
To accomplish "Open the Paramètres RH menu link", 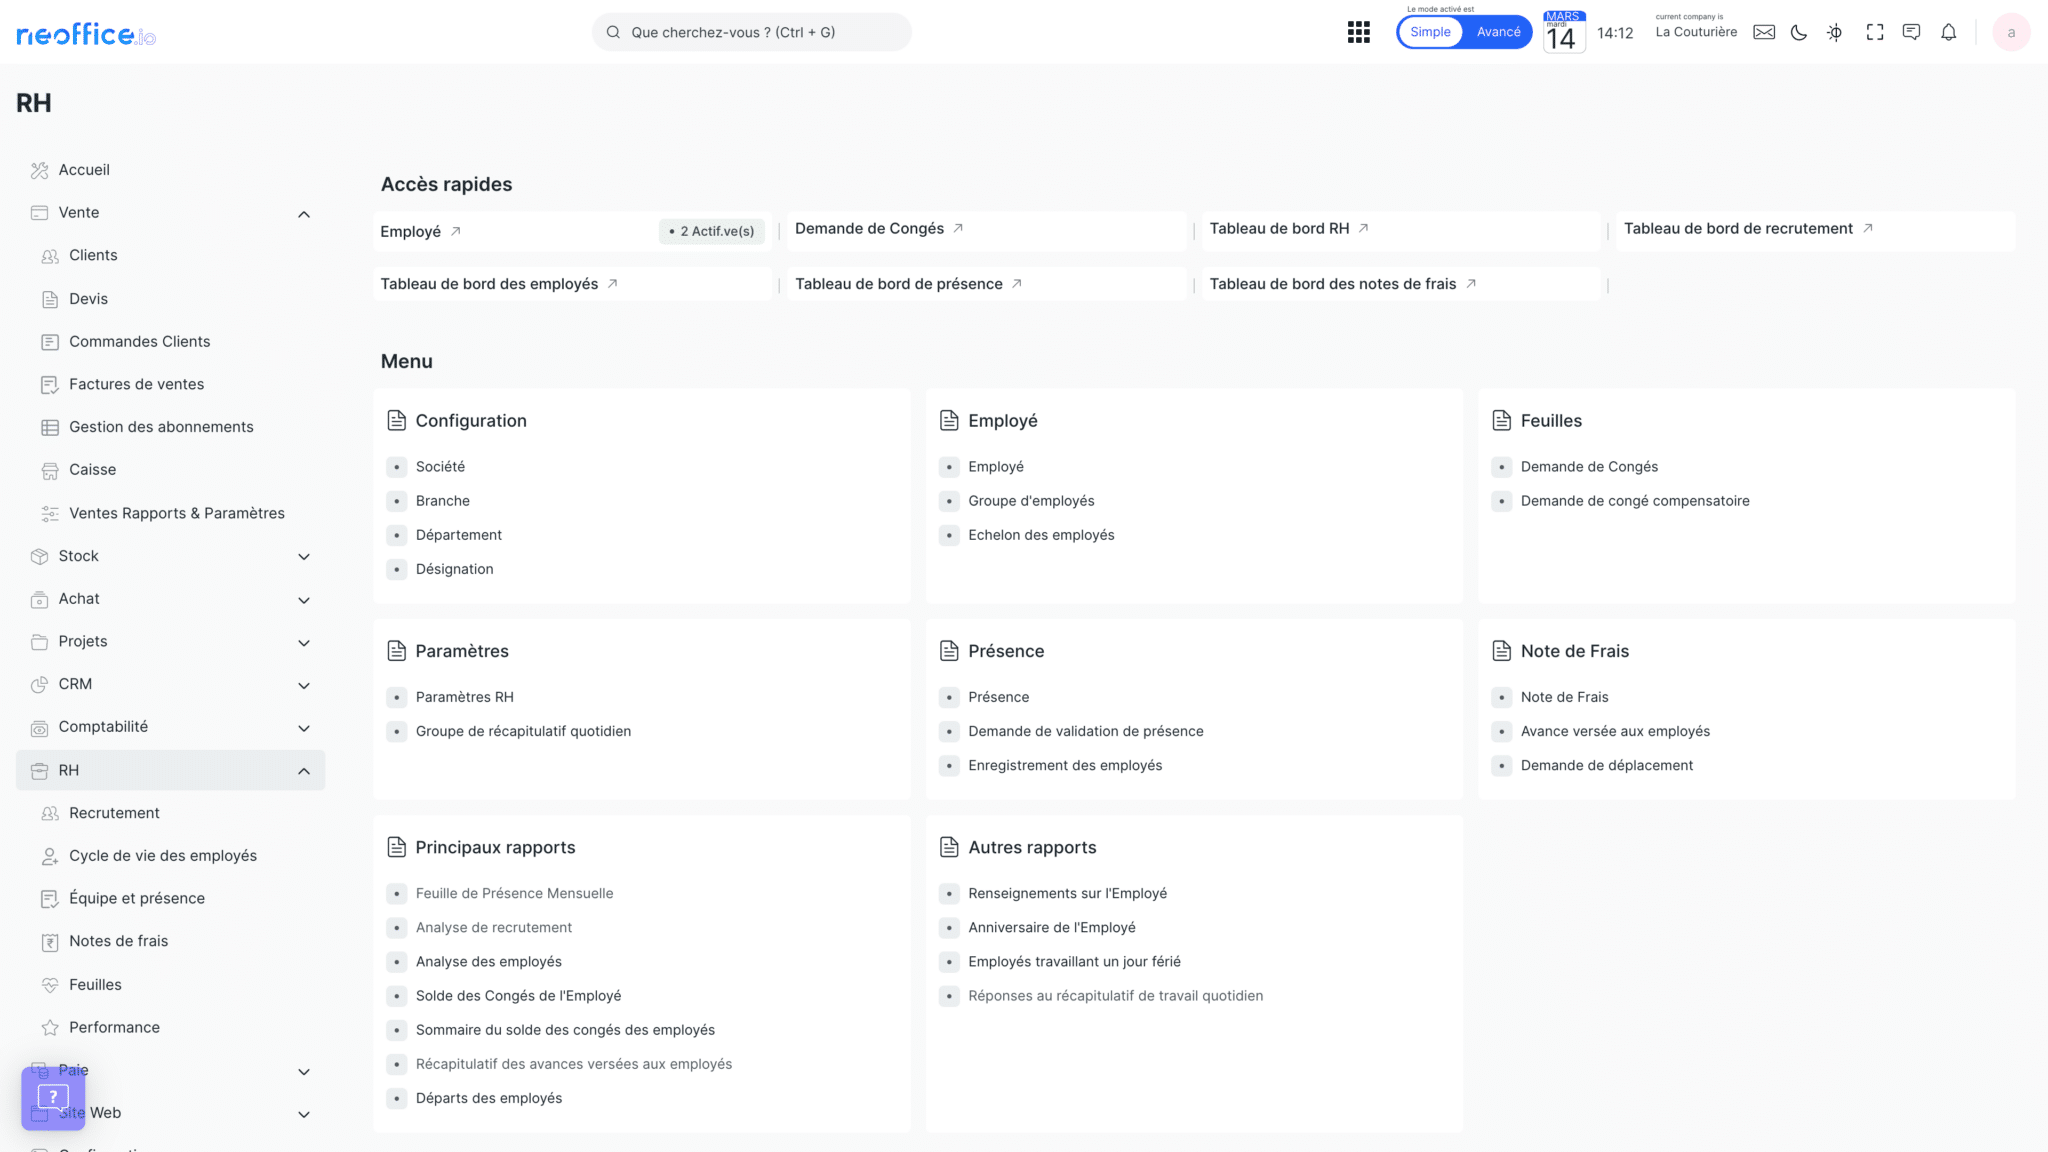I will coord(464,697).
